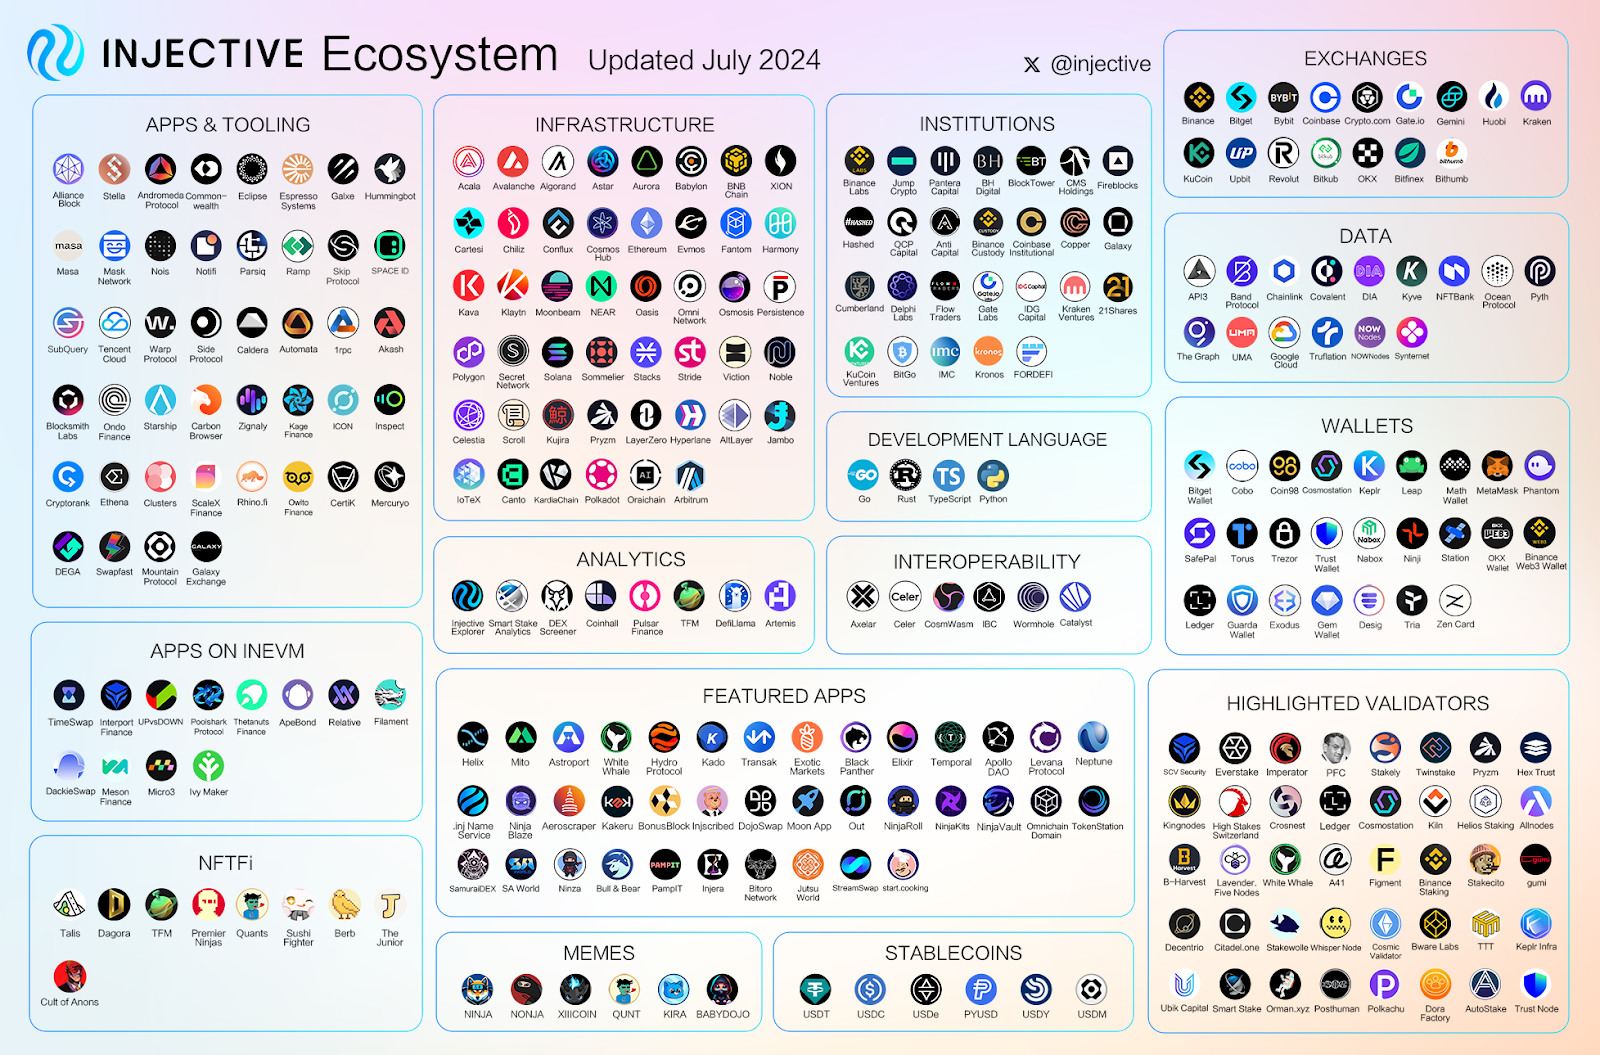1600x1055 pixels.
Task: Select the MetaMask wallet icon
Action: [x=1497, y=466]
